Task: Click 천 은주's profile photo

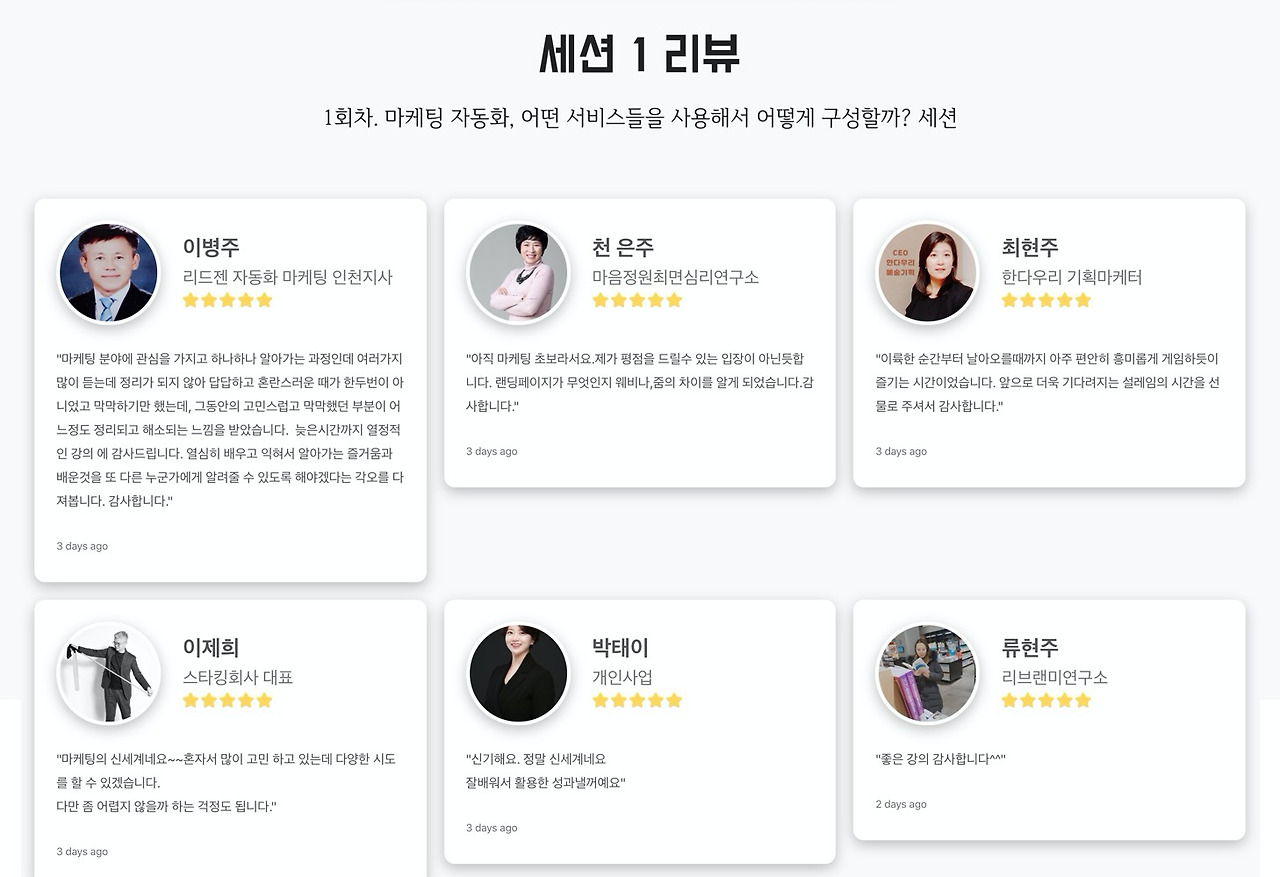Action: 518,273
